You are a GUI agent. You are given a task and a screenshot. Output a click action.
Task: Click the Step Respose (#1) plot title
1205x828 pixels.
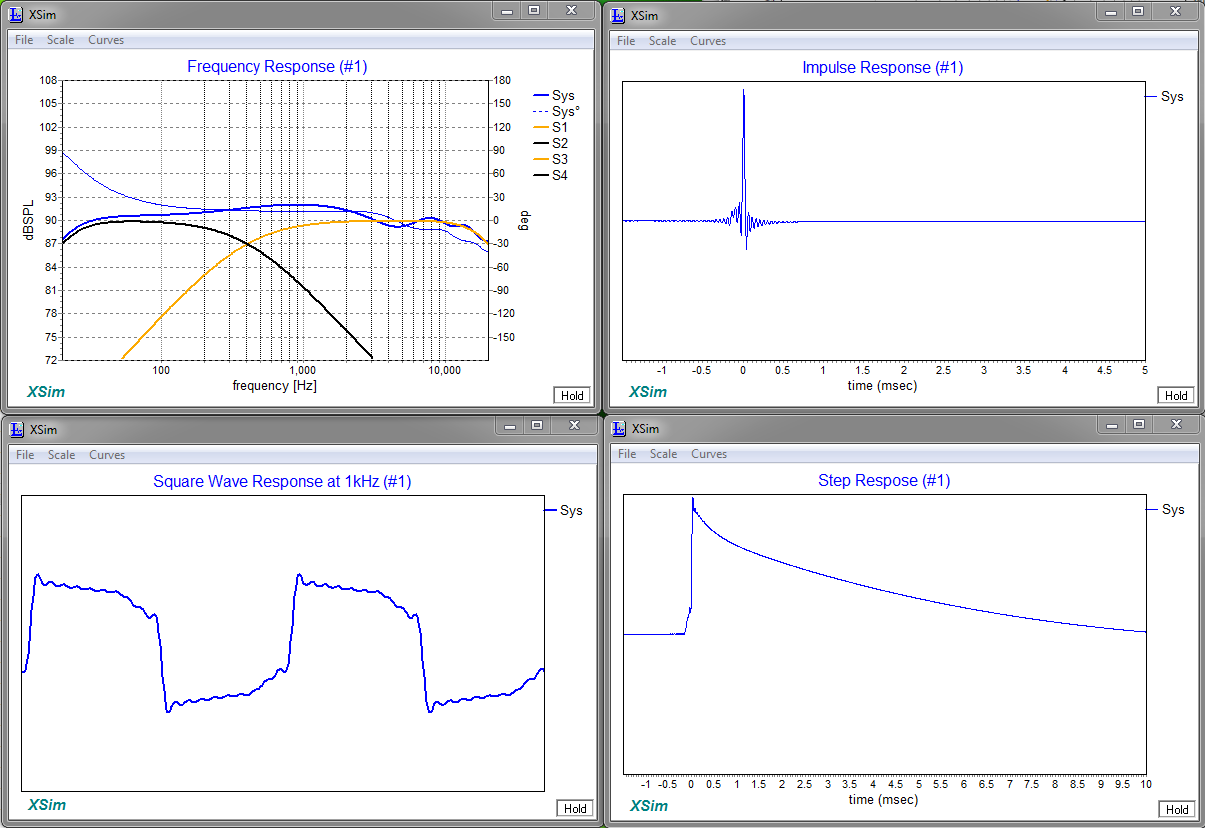coord(884,481)
